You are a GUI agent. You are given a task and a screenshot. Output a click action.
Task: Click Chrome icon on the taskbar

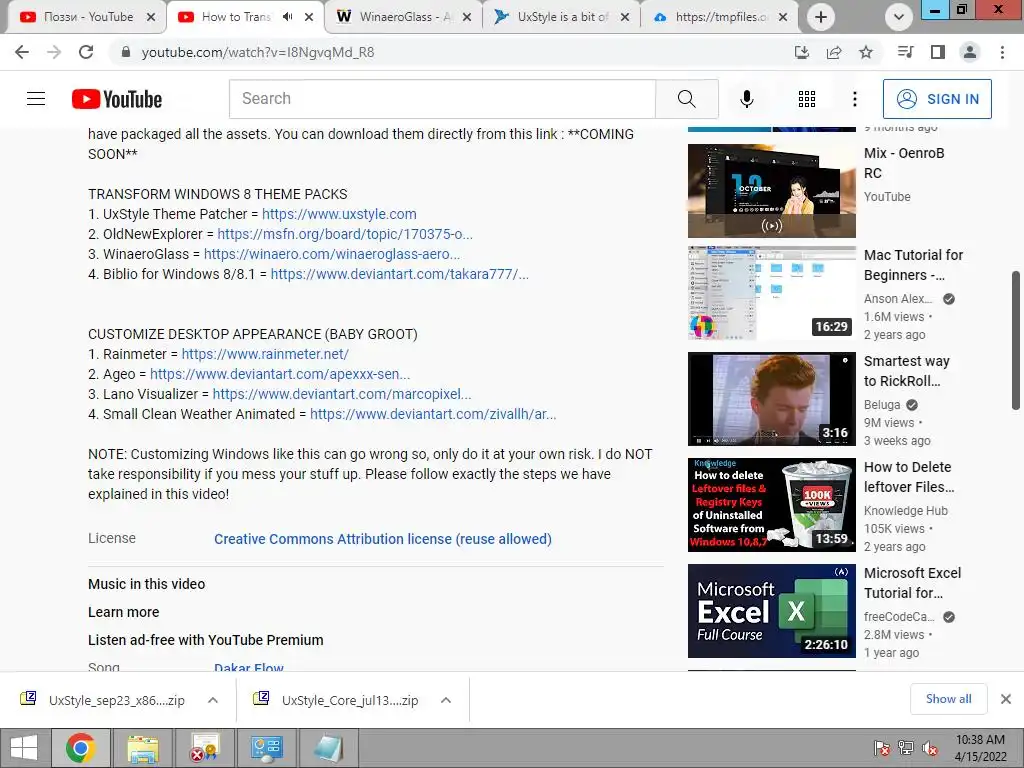point(81,748)
